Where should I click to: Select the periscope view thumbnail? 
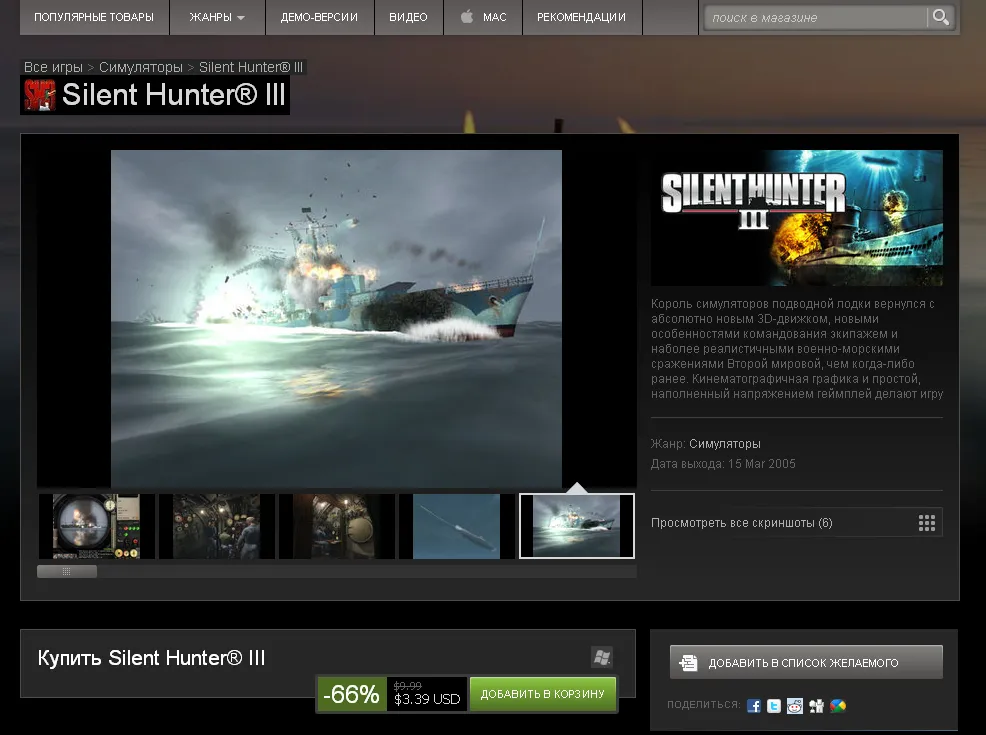point(96,526)
